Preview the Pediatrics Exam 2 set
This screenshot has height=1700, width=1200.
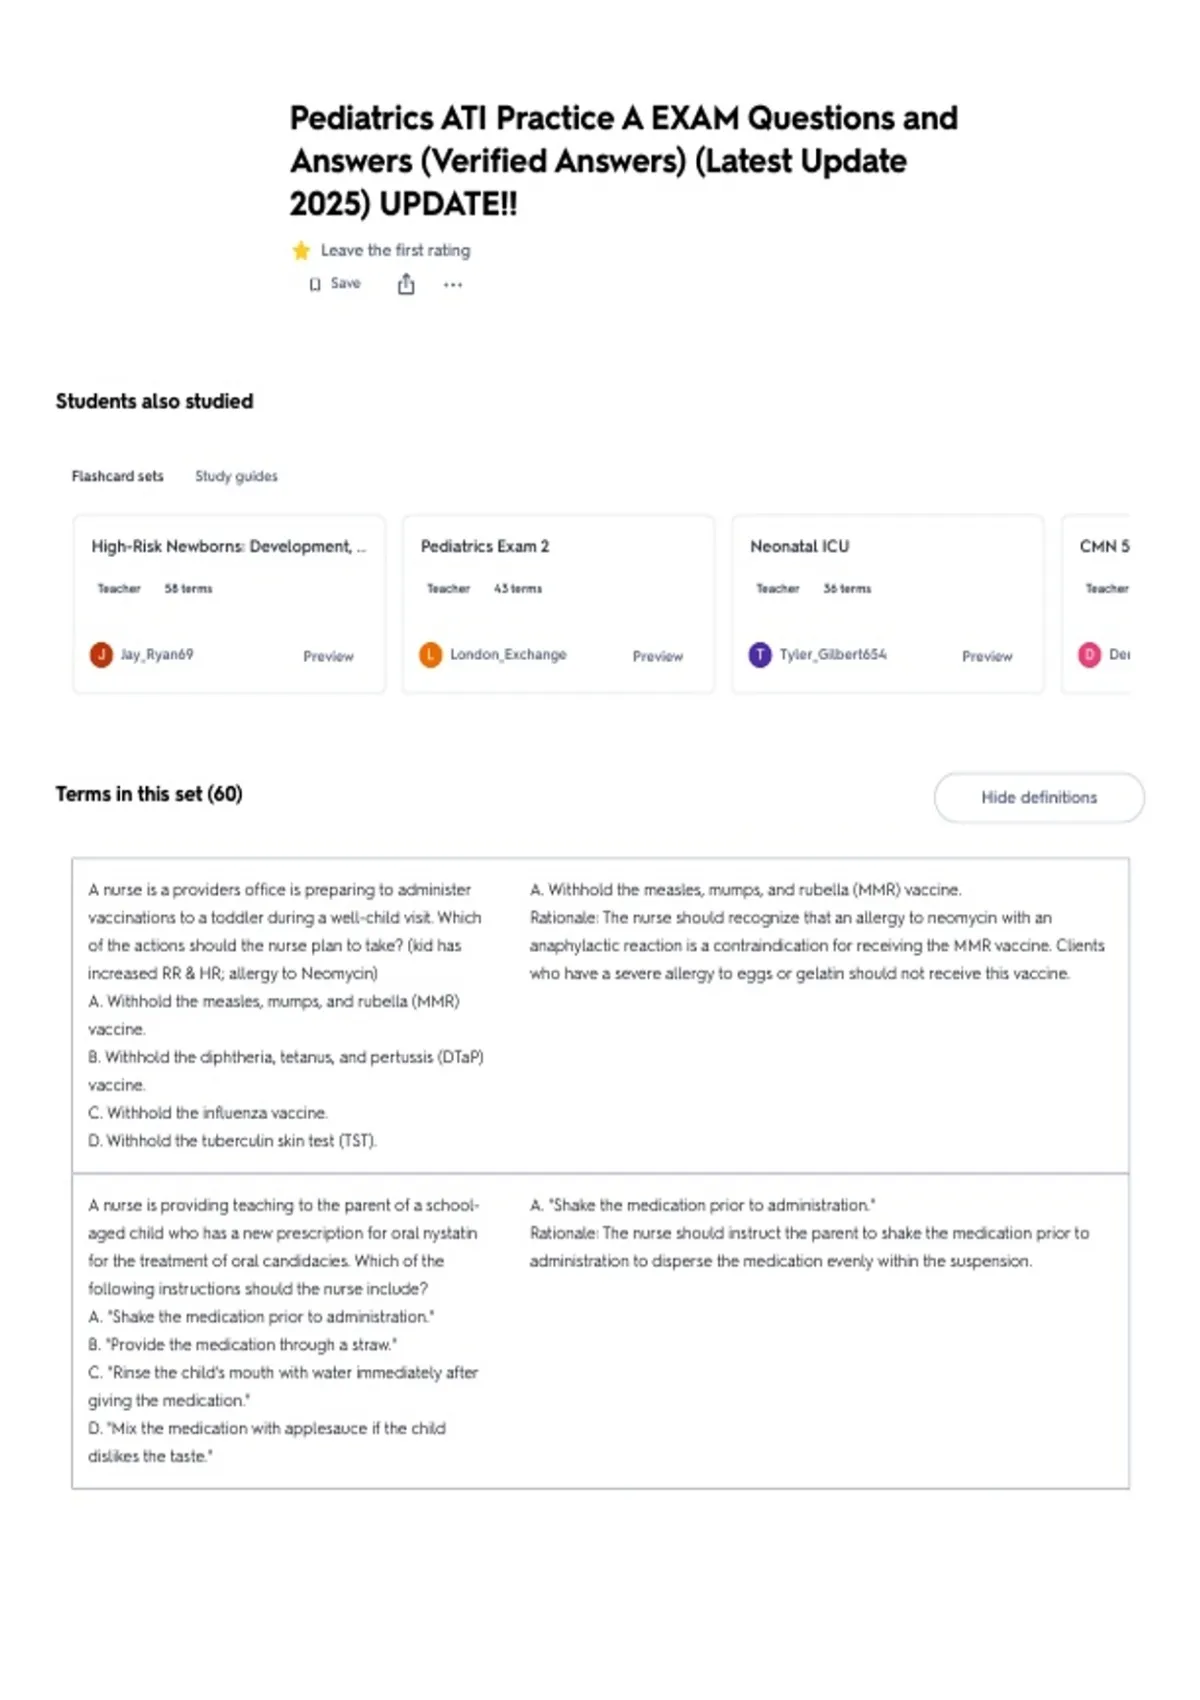pyautogui.click(x=657, y=656)
